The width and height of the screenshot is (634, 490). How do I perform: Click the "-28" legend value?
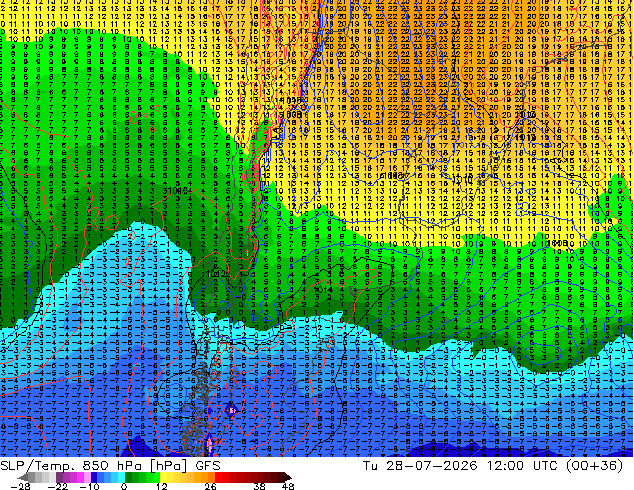[x=20, y=486]
